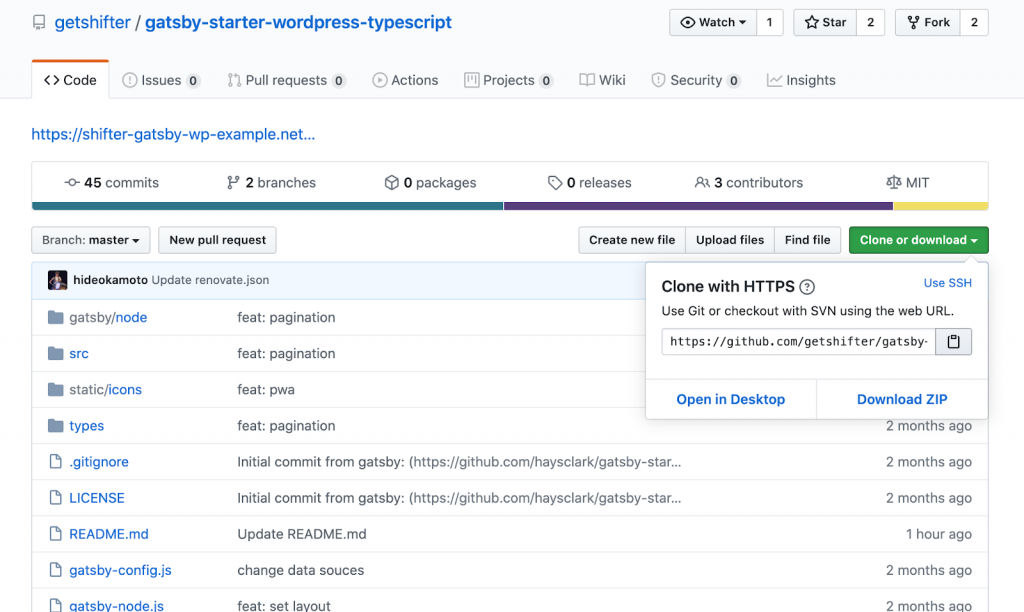The width and height of the screenshot is (1024, 612).
Task: View the 2 branches link
Action: click(x=271, y=183)
